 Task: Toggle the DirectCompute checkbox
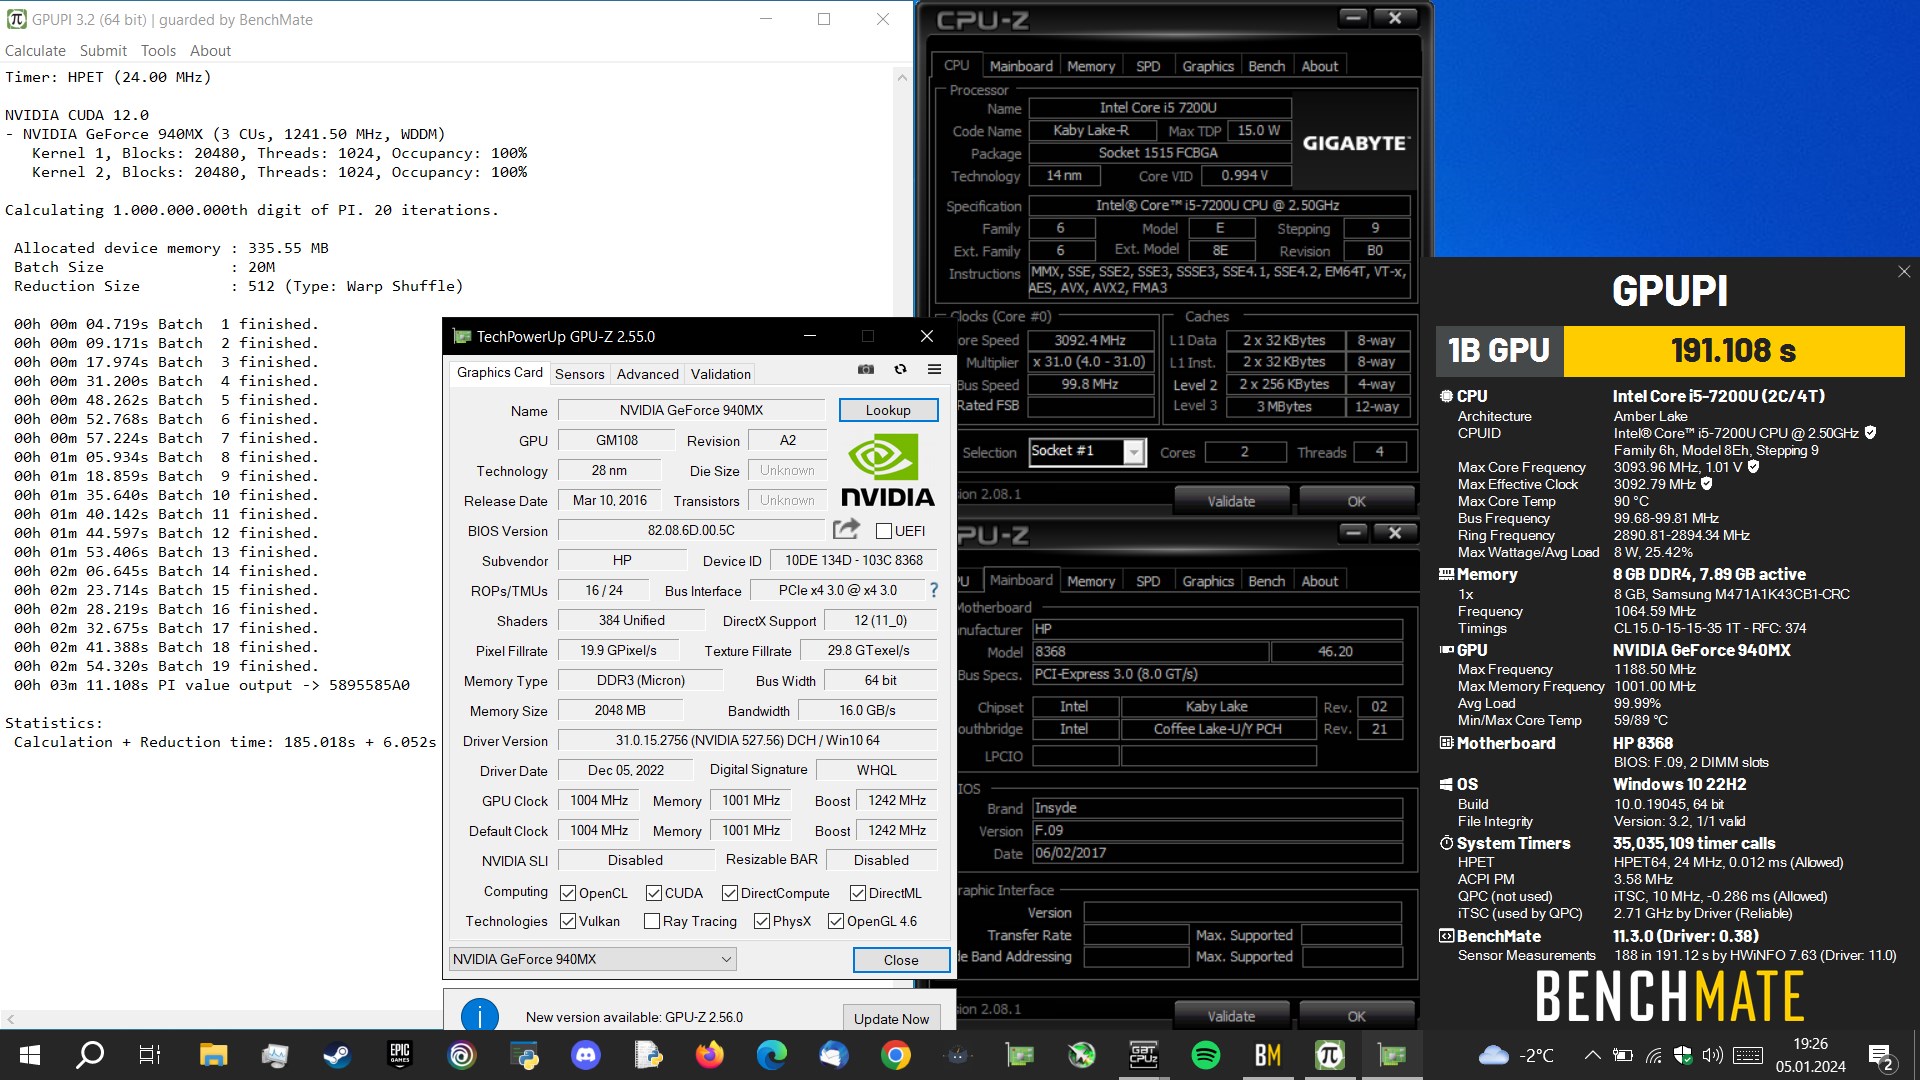pyautogui.click(x=730, y=893)
